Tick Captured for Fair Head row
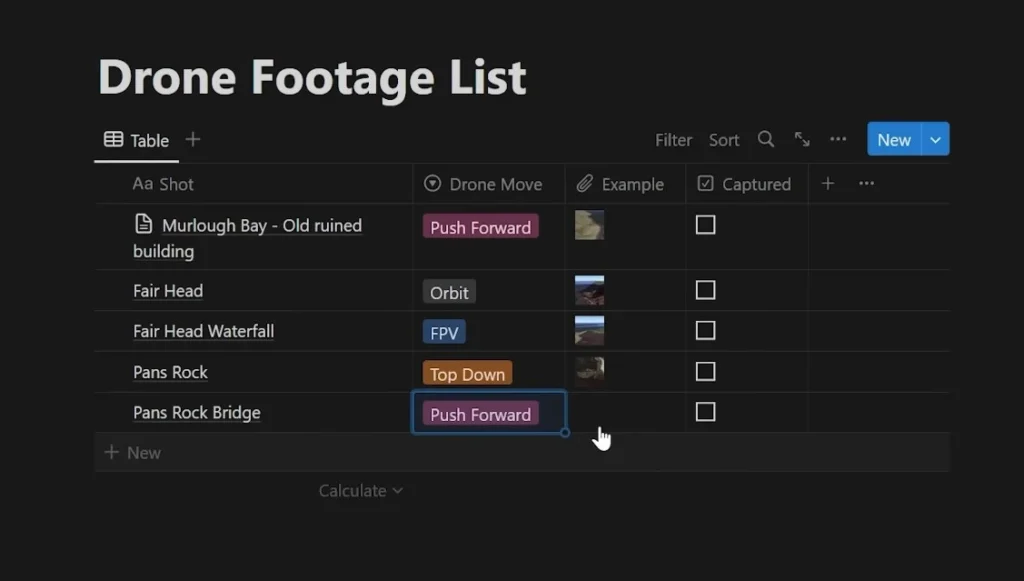 (705, 290)
